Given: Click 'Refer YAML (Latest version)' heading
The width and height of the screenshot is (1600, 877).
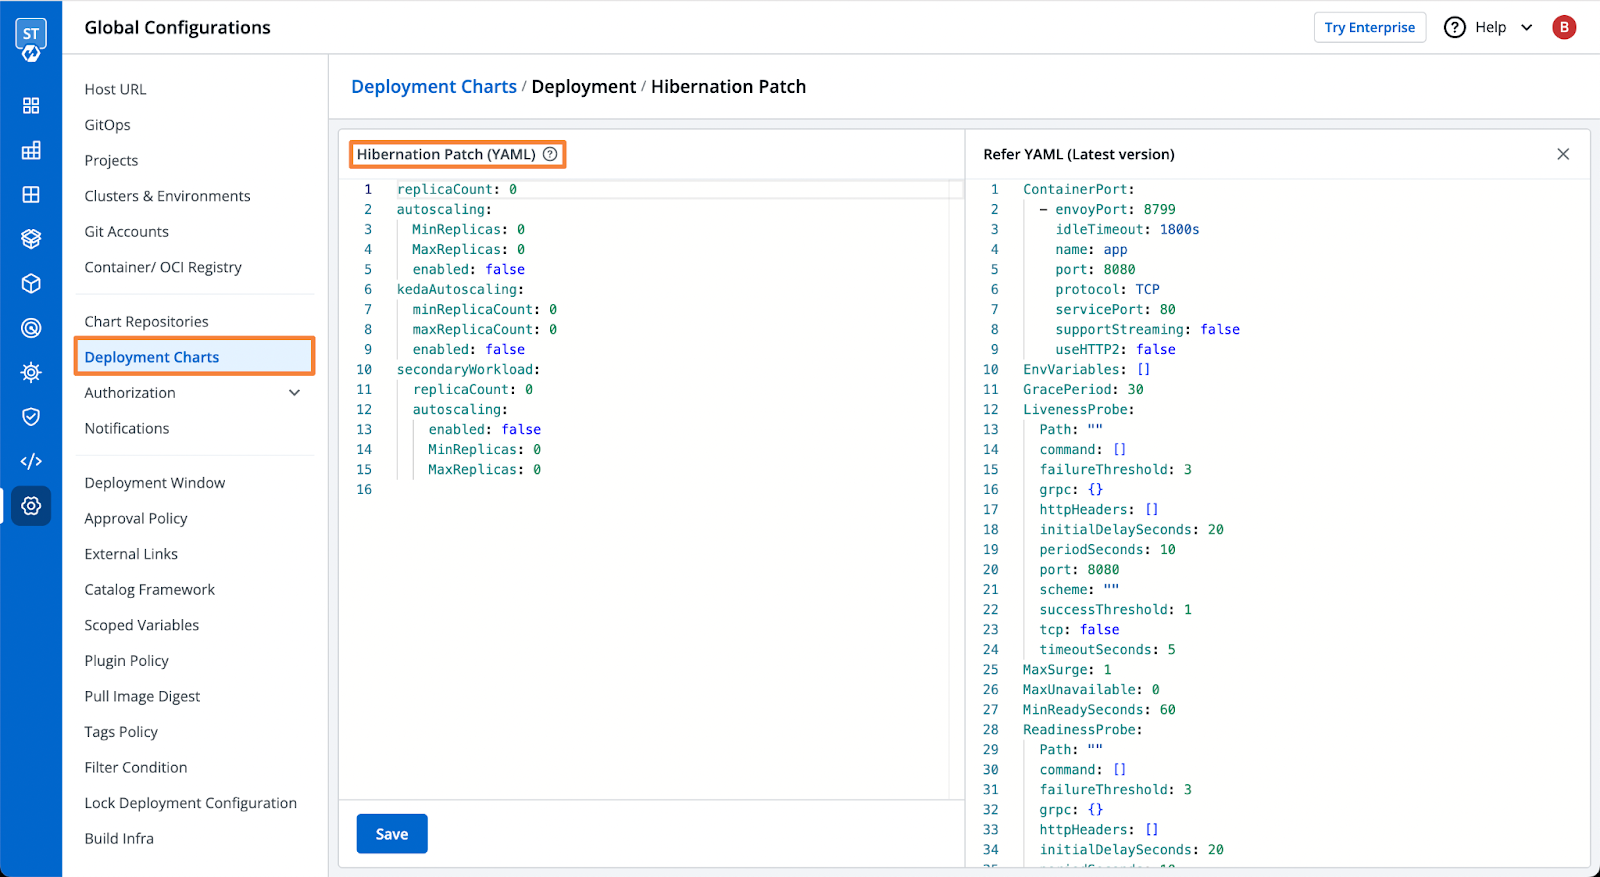Looking at the screenshot, I should pos(1079,154).
